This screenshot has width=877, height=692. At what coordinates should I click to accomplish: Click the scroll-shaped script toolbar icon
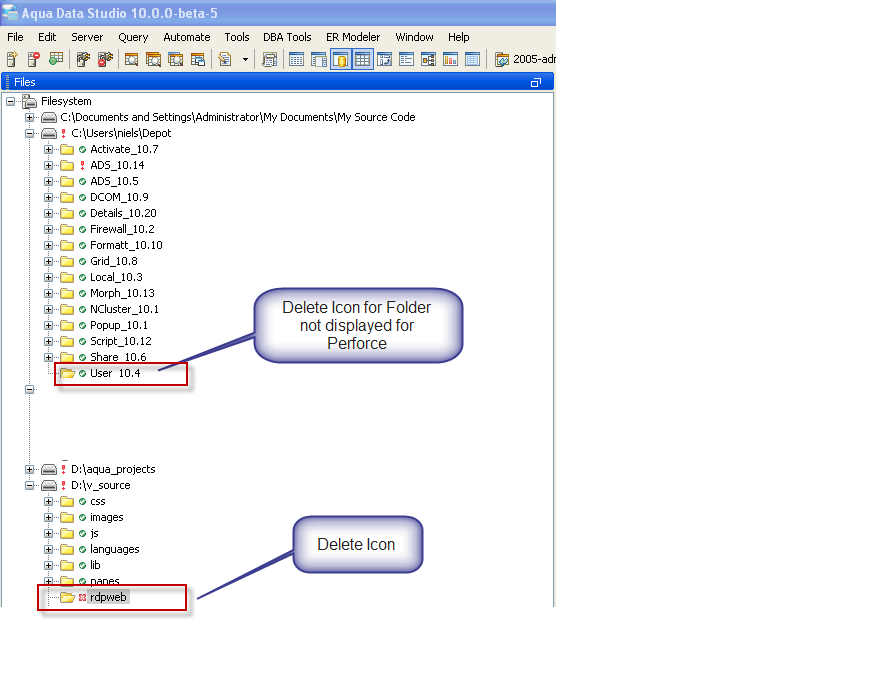click(x=270, y=59)
